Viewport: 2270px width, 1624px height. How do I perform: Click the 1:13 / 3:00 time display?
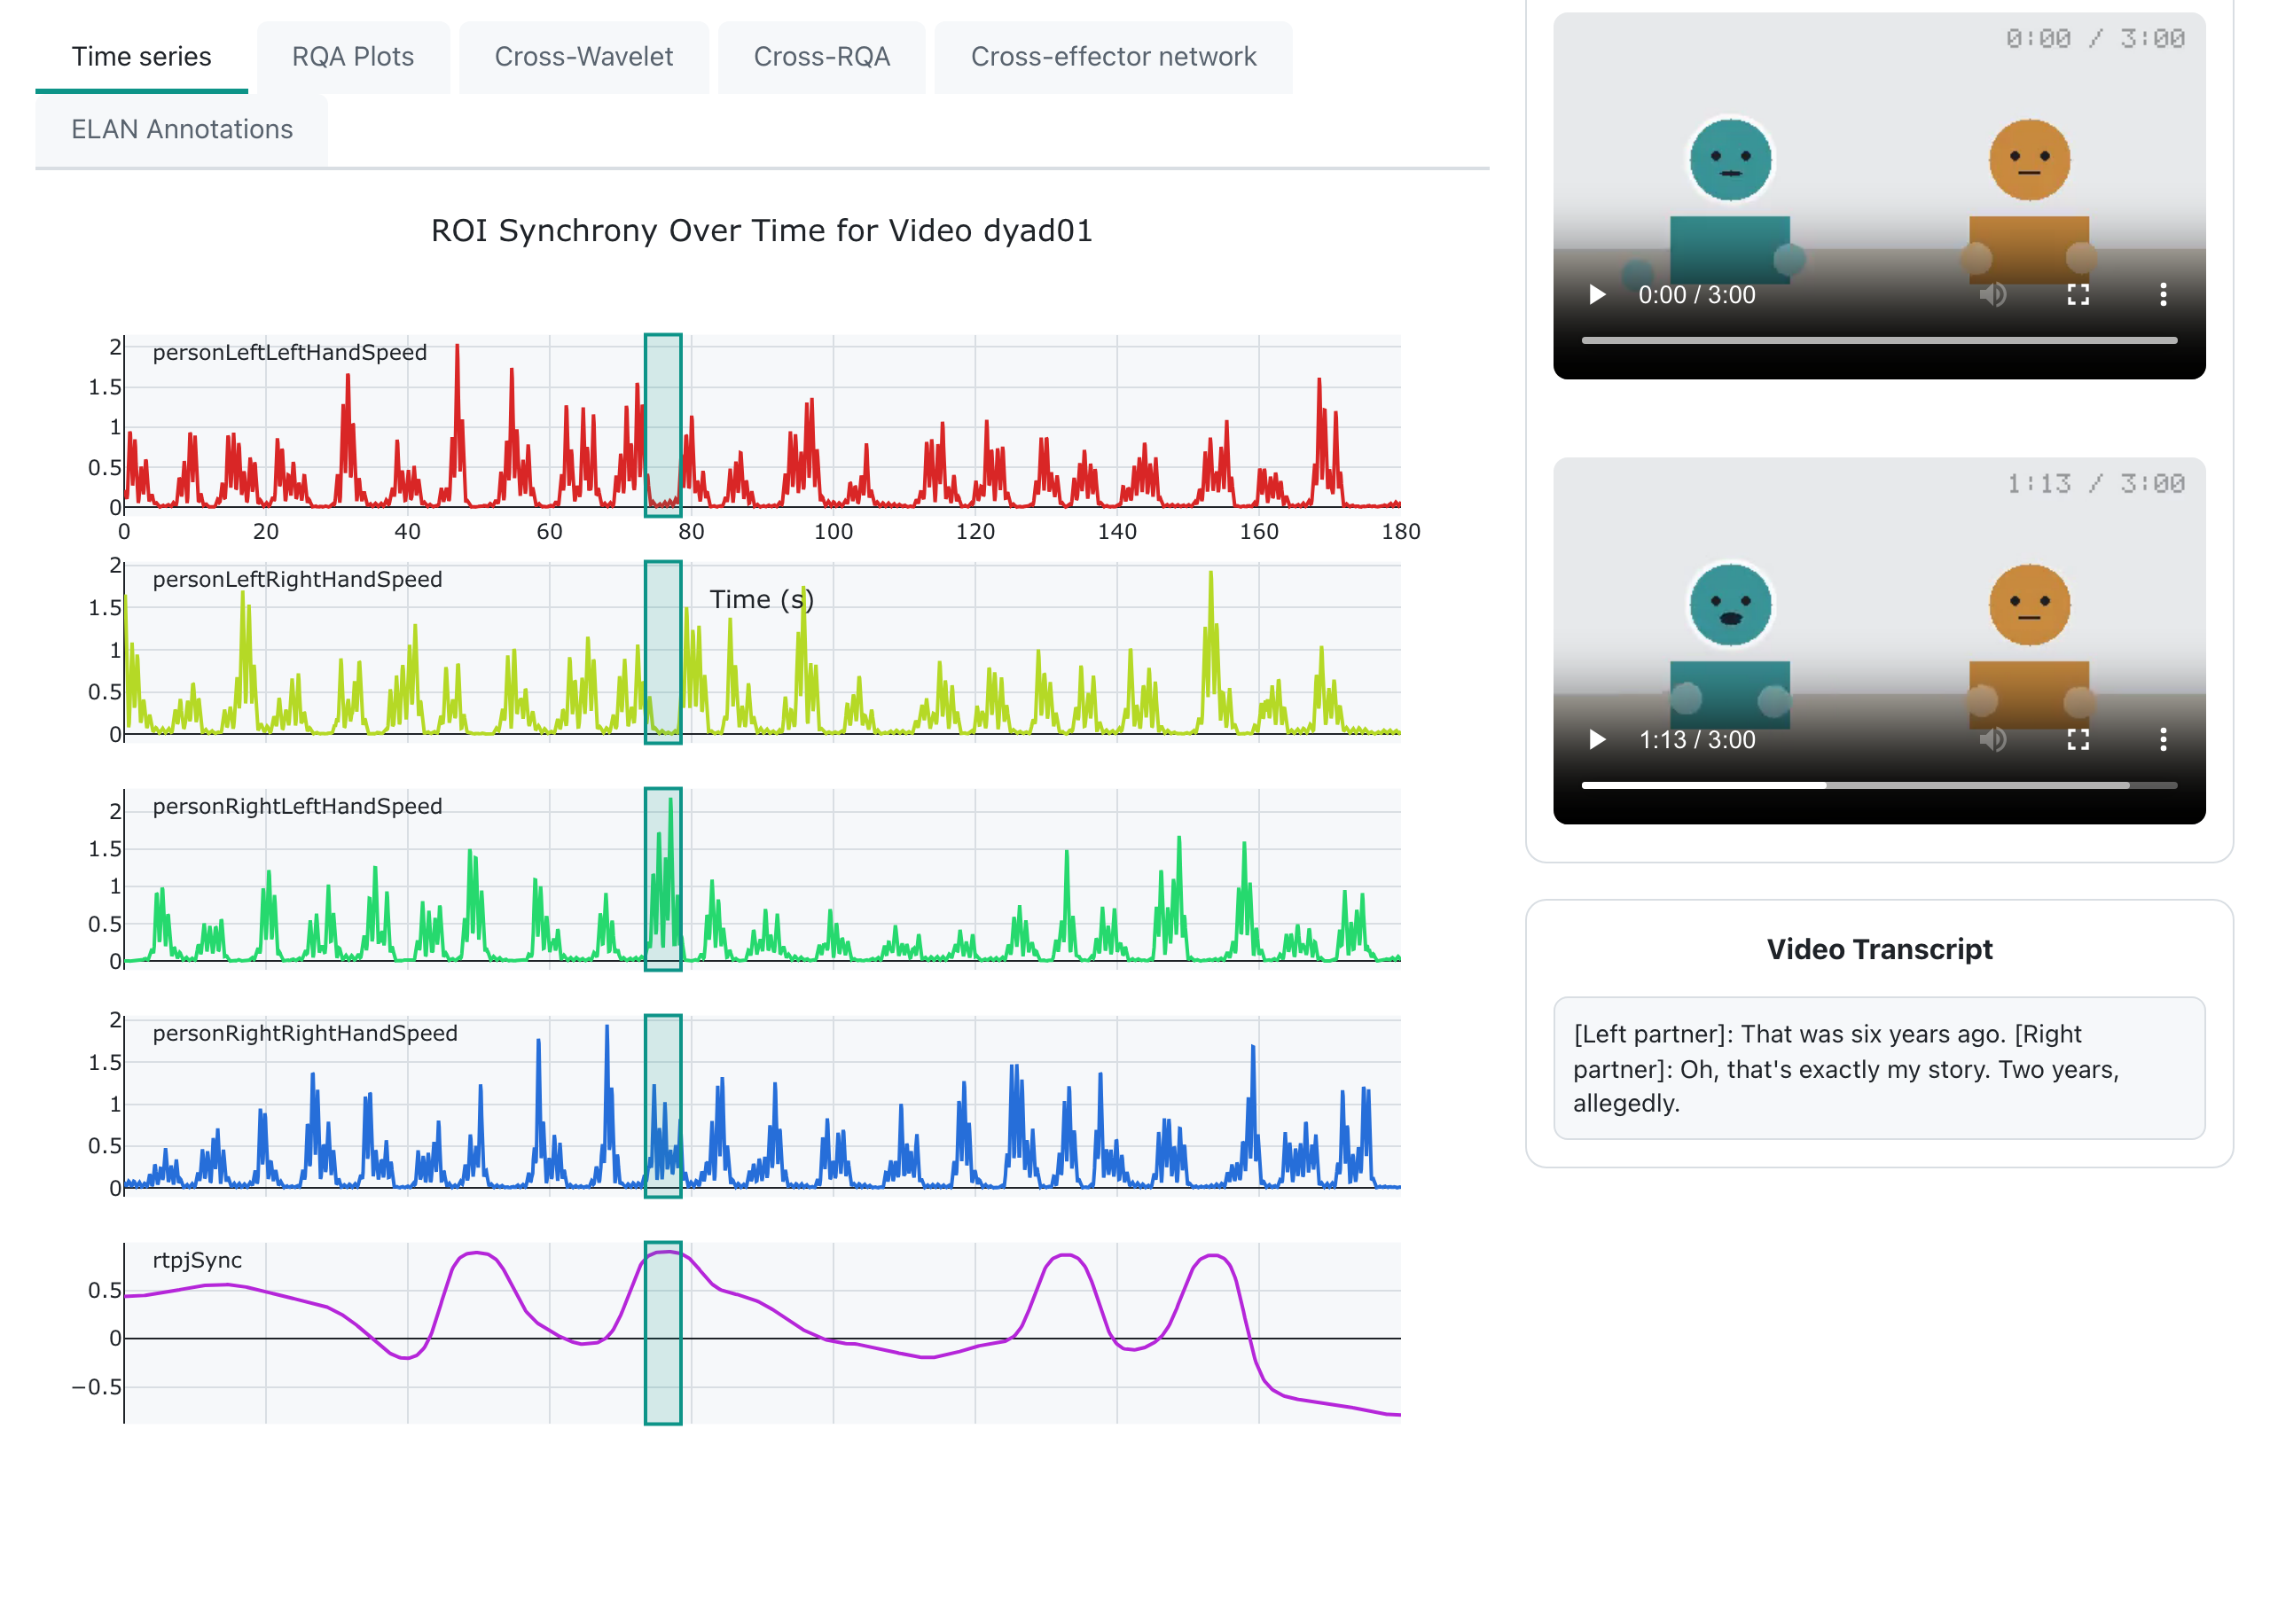[1697, 740]
